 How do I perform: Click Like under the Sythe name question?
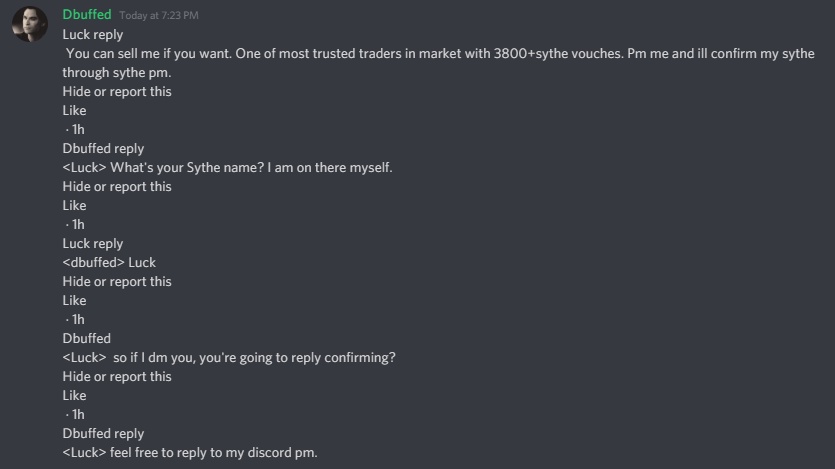click(x=74, y=205)
